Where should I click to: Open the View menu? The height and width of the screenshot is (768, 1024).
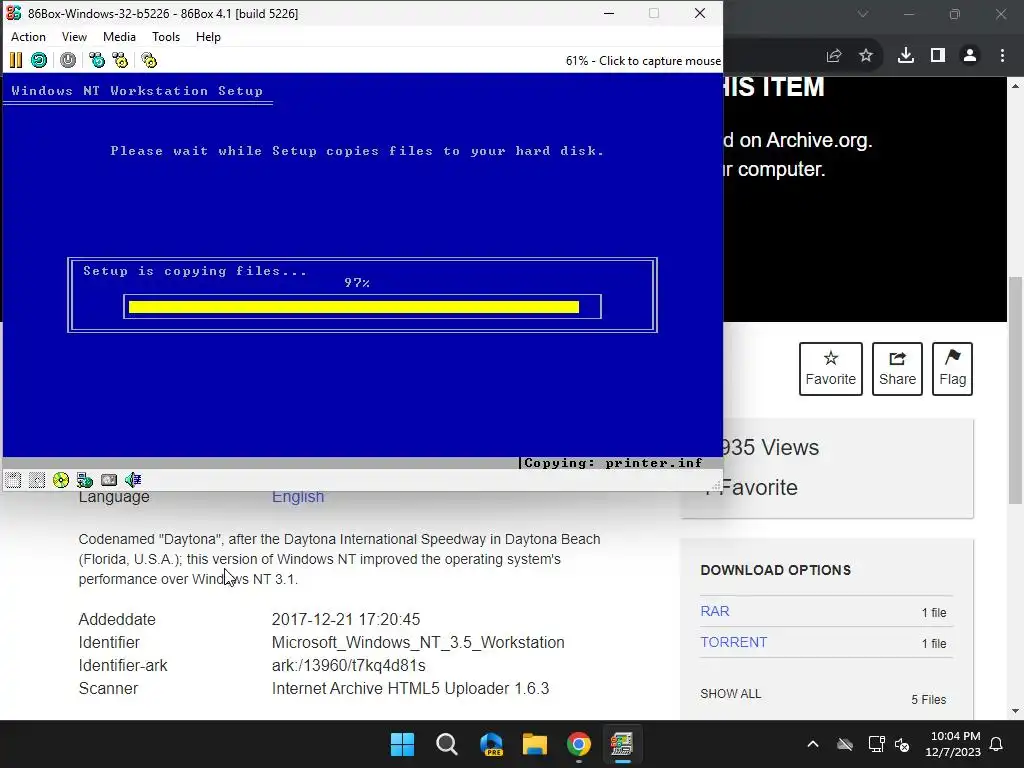(74, 37)
